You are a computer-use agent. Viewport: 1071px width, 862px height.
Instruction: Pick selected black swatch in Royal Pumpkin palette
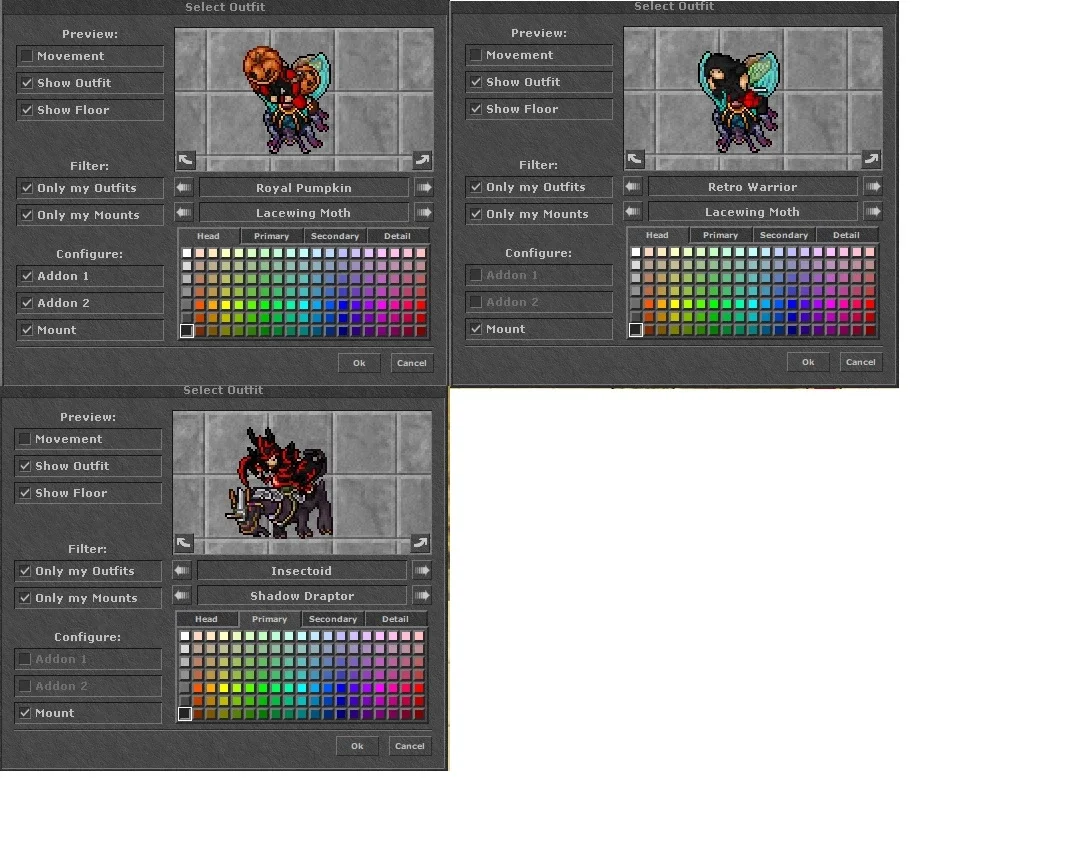(186, 331)
